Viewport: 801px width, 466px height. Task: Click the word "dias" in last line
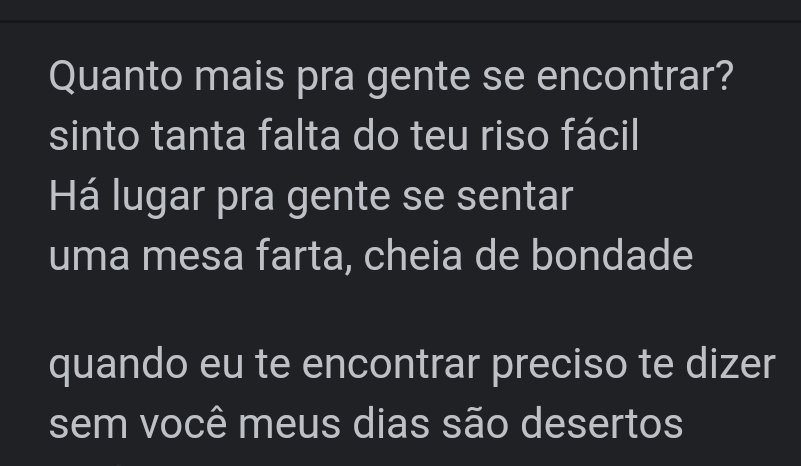pyautogui.click(x=391, y=423)
